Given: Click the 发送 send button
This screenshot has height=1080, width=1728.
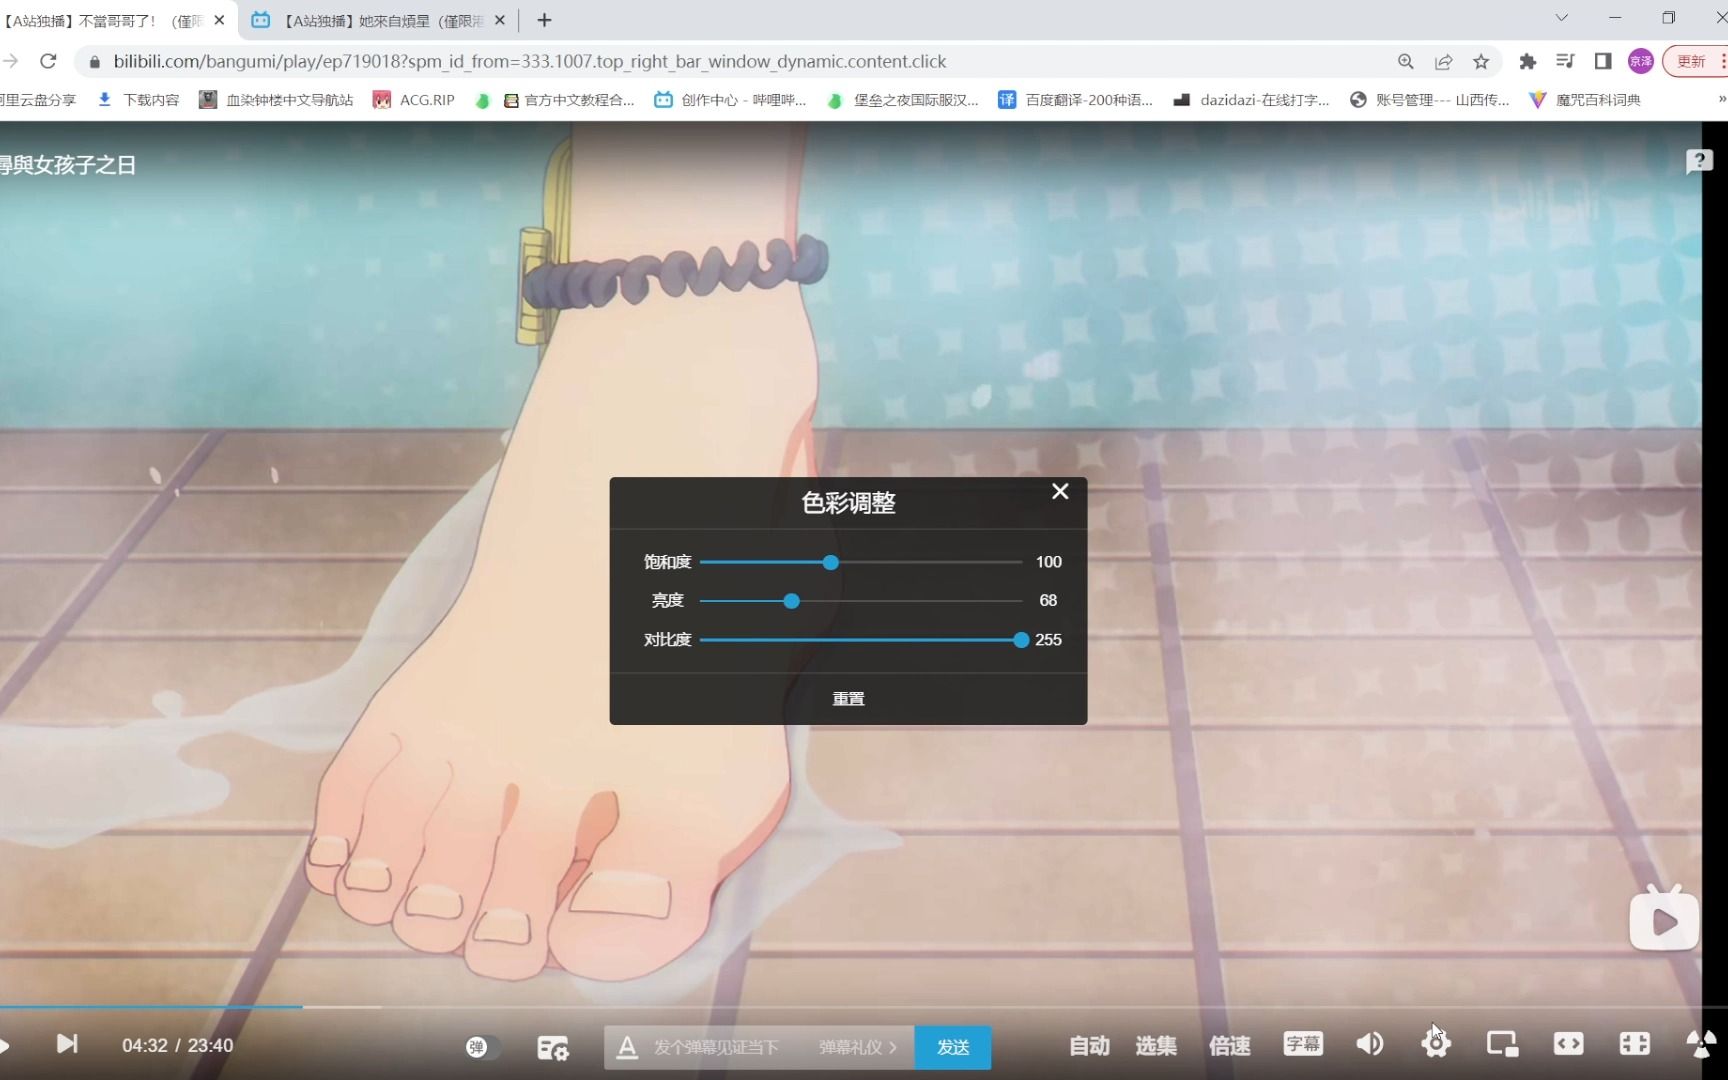Looking at the screenshot, I should [953, 1047].
